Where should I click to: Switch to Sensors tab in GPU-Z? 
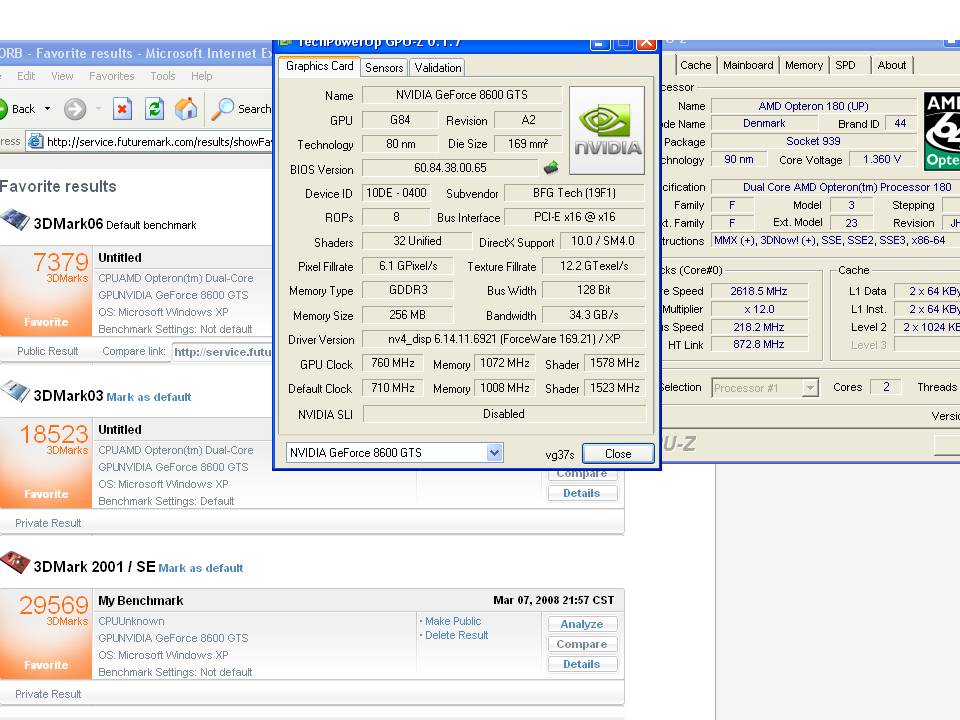pos(384,67)
